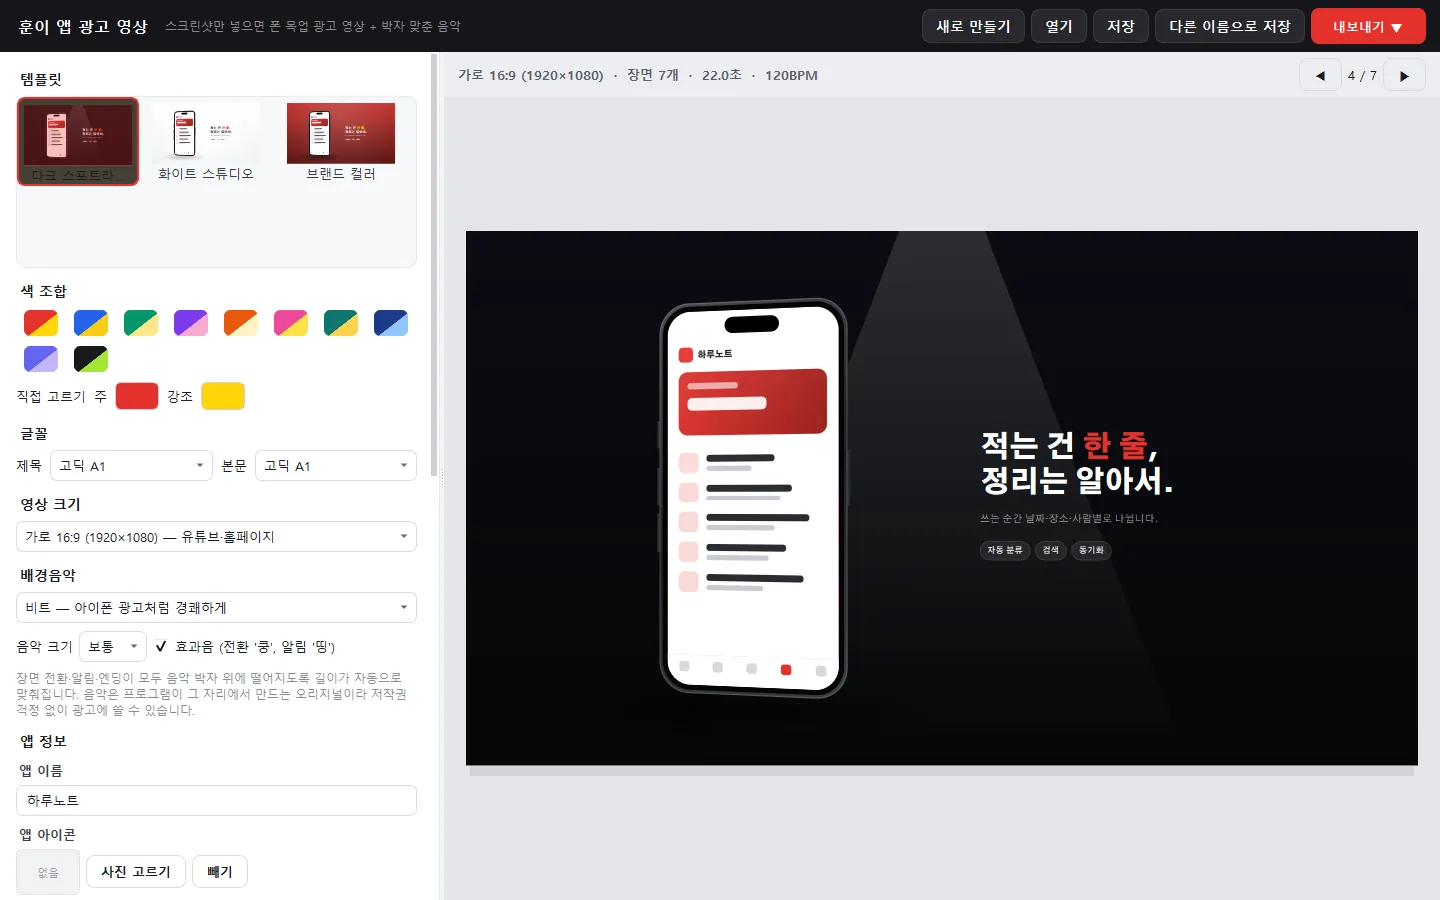Viewport: 1440px width, 900px height.
Task: Select the 다크 스포트라이트 template thumbnail
Action: coord(78,141)
